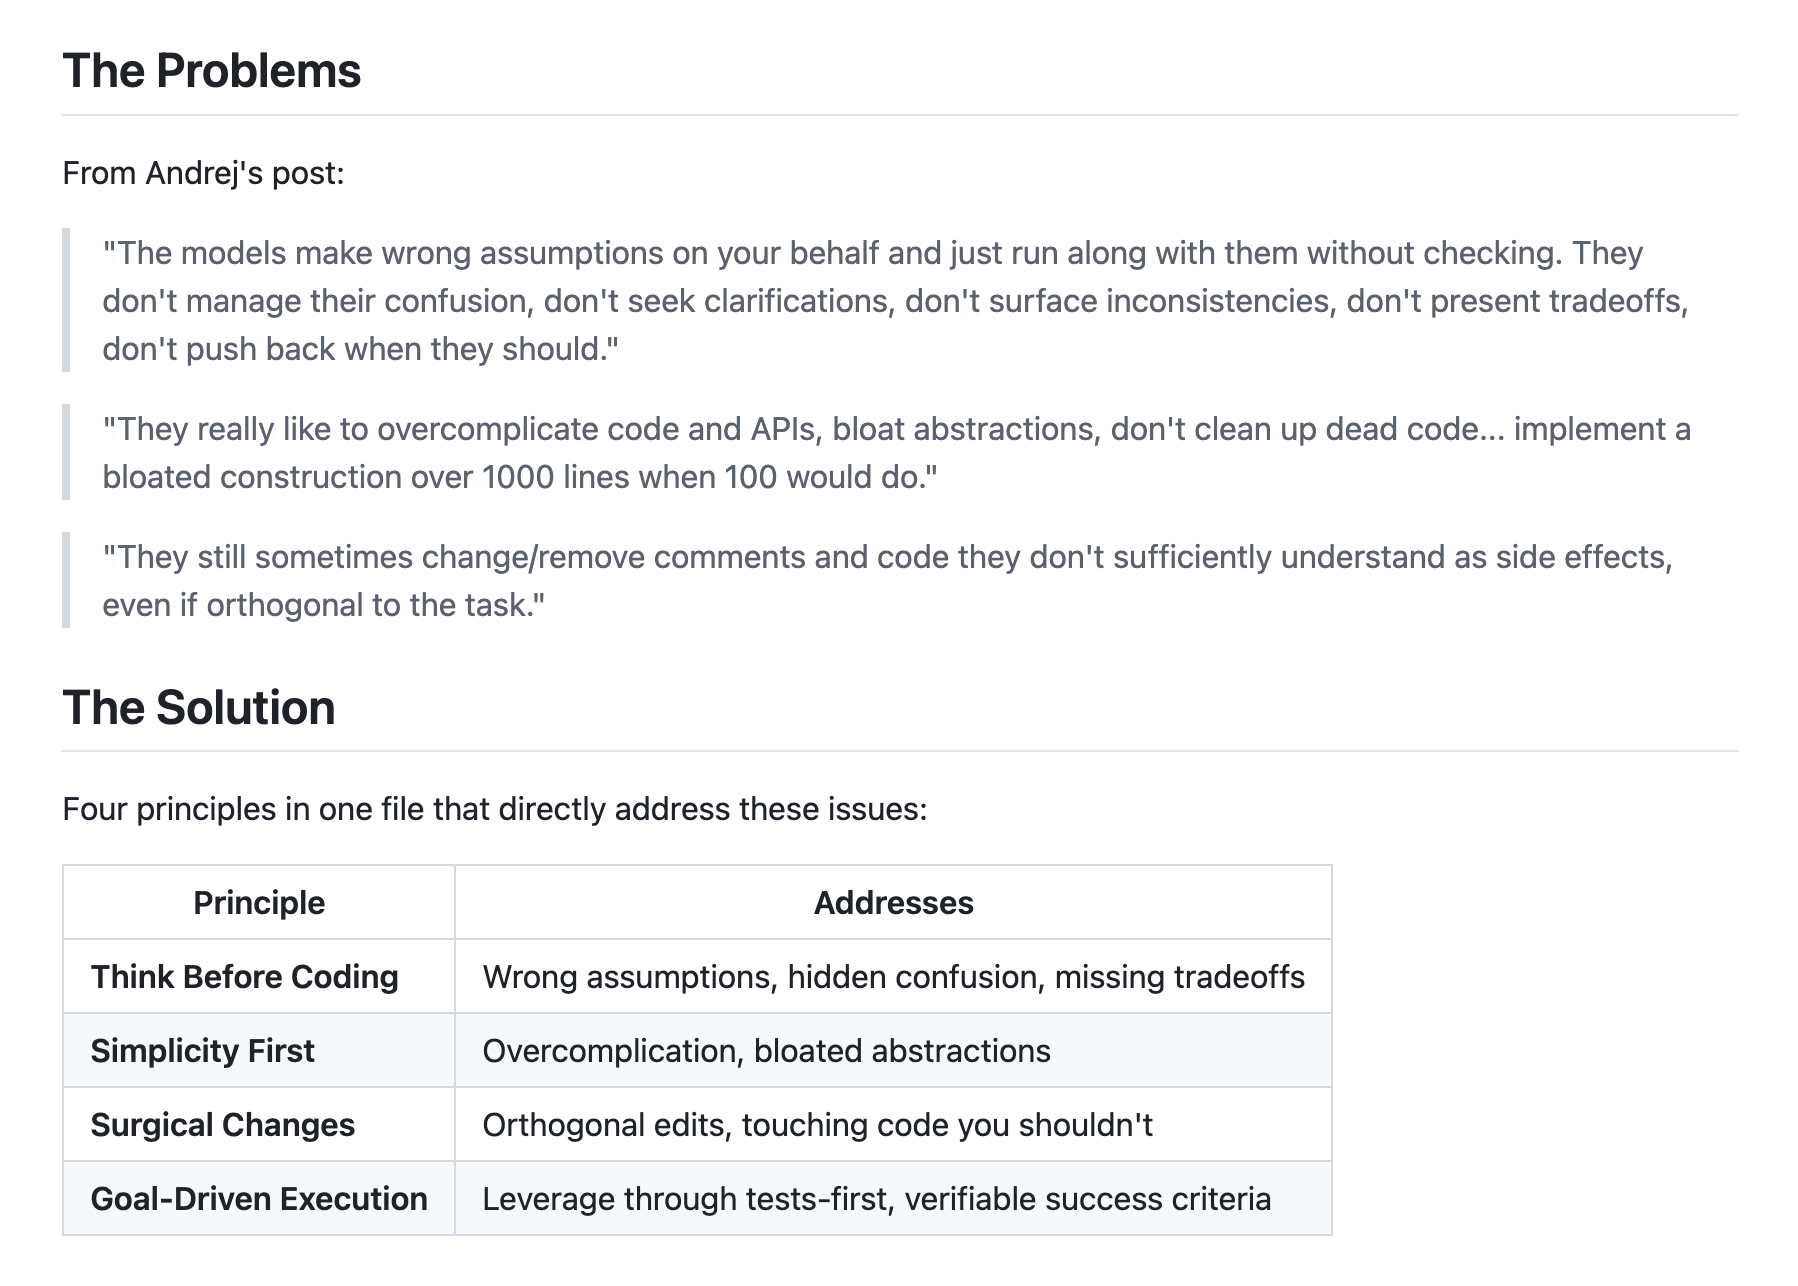Click the 'Overcomplication, bloated abstractions' cell
1798x1286 pixels.
[893, 1050]
